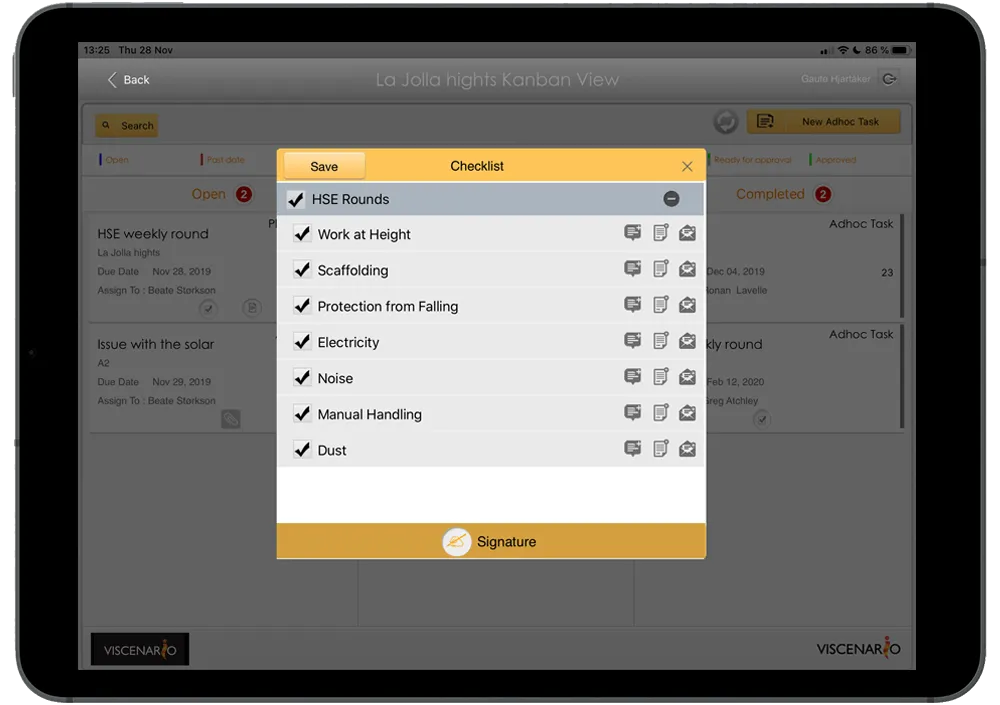
Task: Tap the refresh sync icon
Action: [725, 121]
